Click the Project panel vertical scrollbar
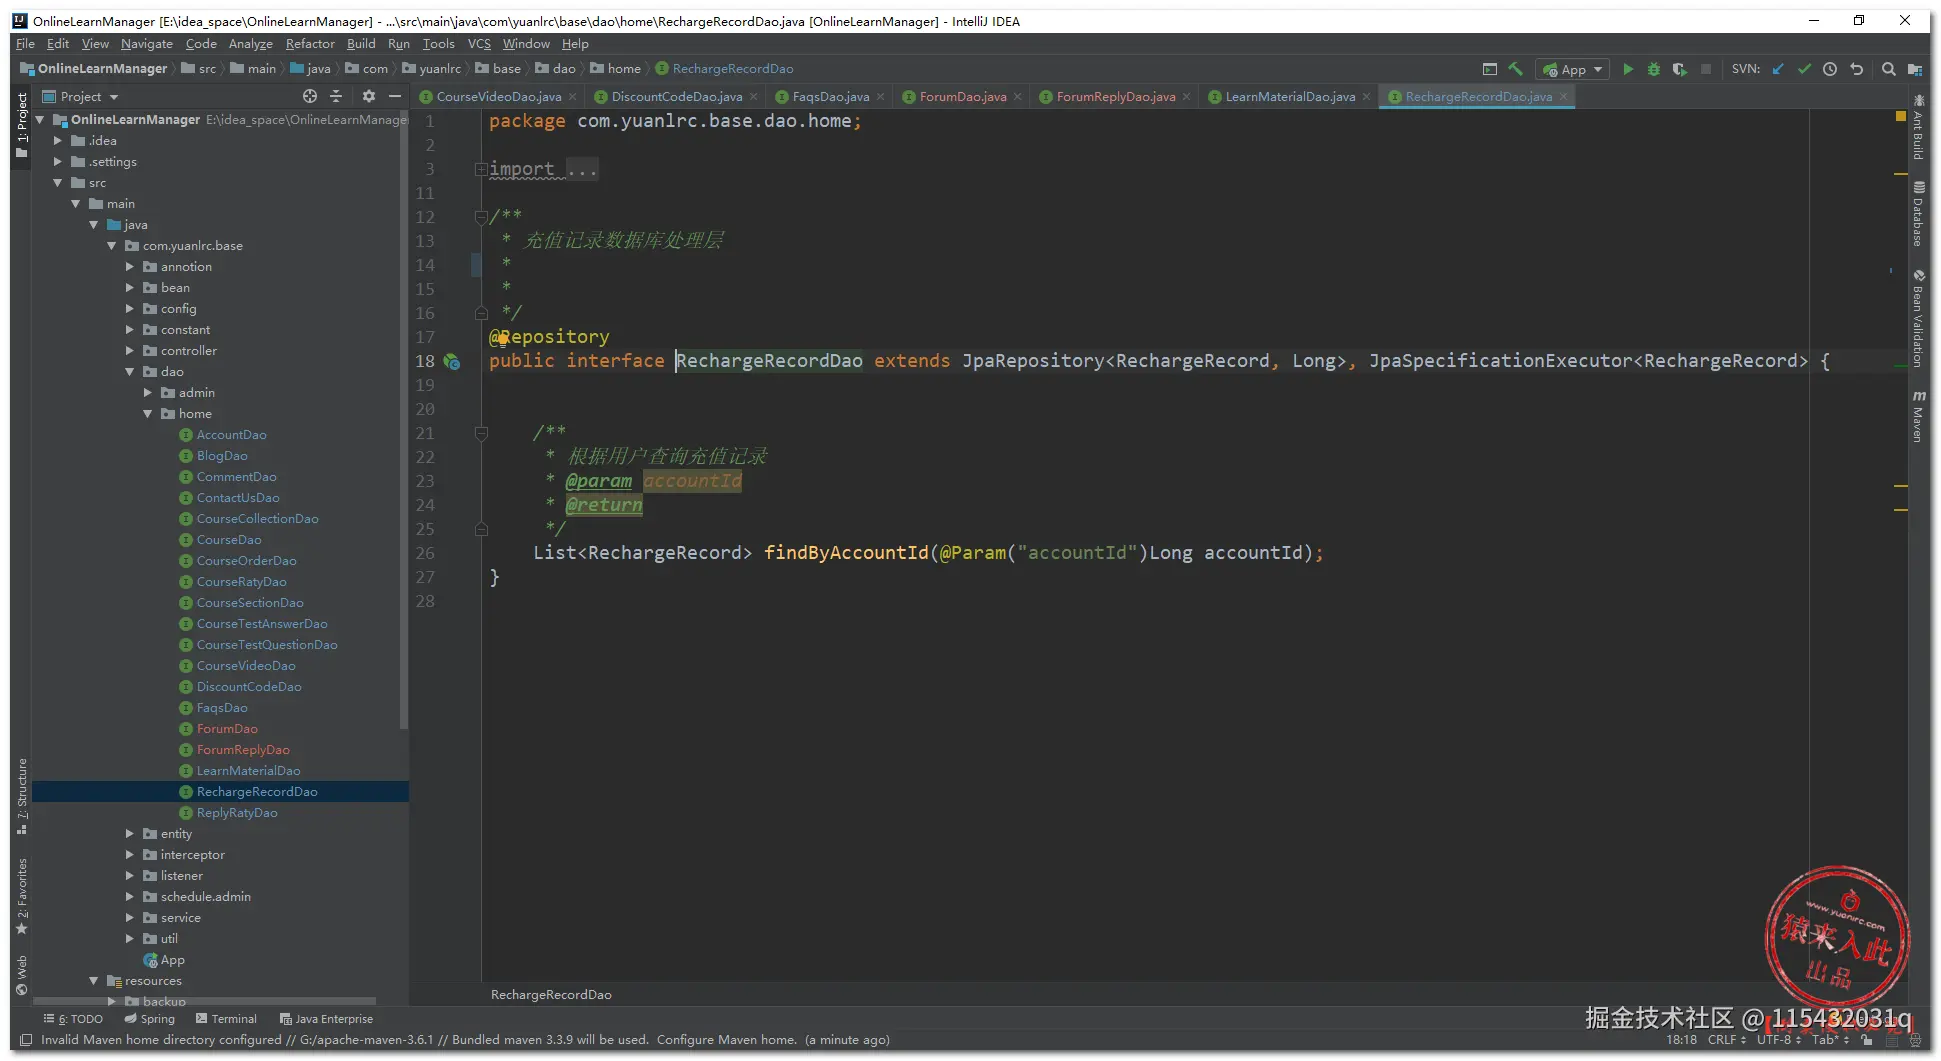1941x1061 pixels. (404, 420)
